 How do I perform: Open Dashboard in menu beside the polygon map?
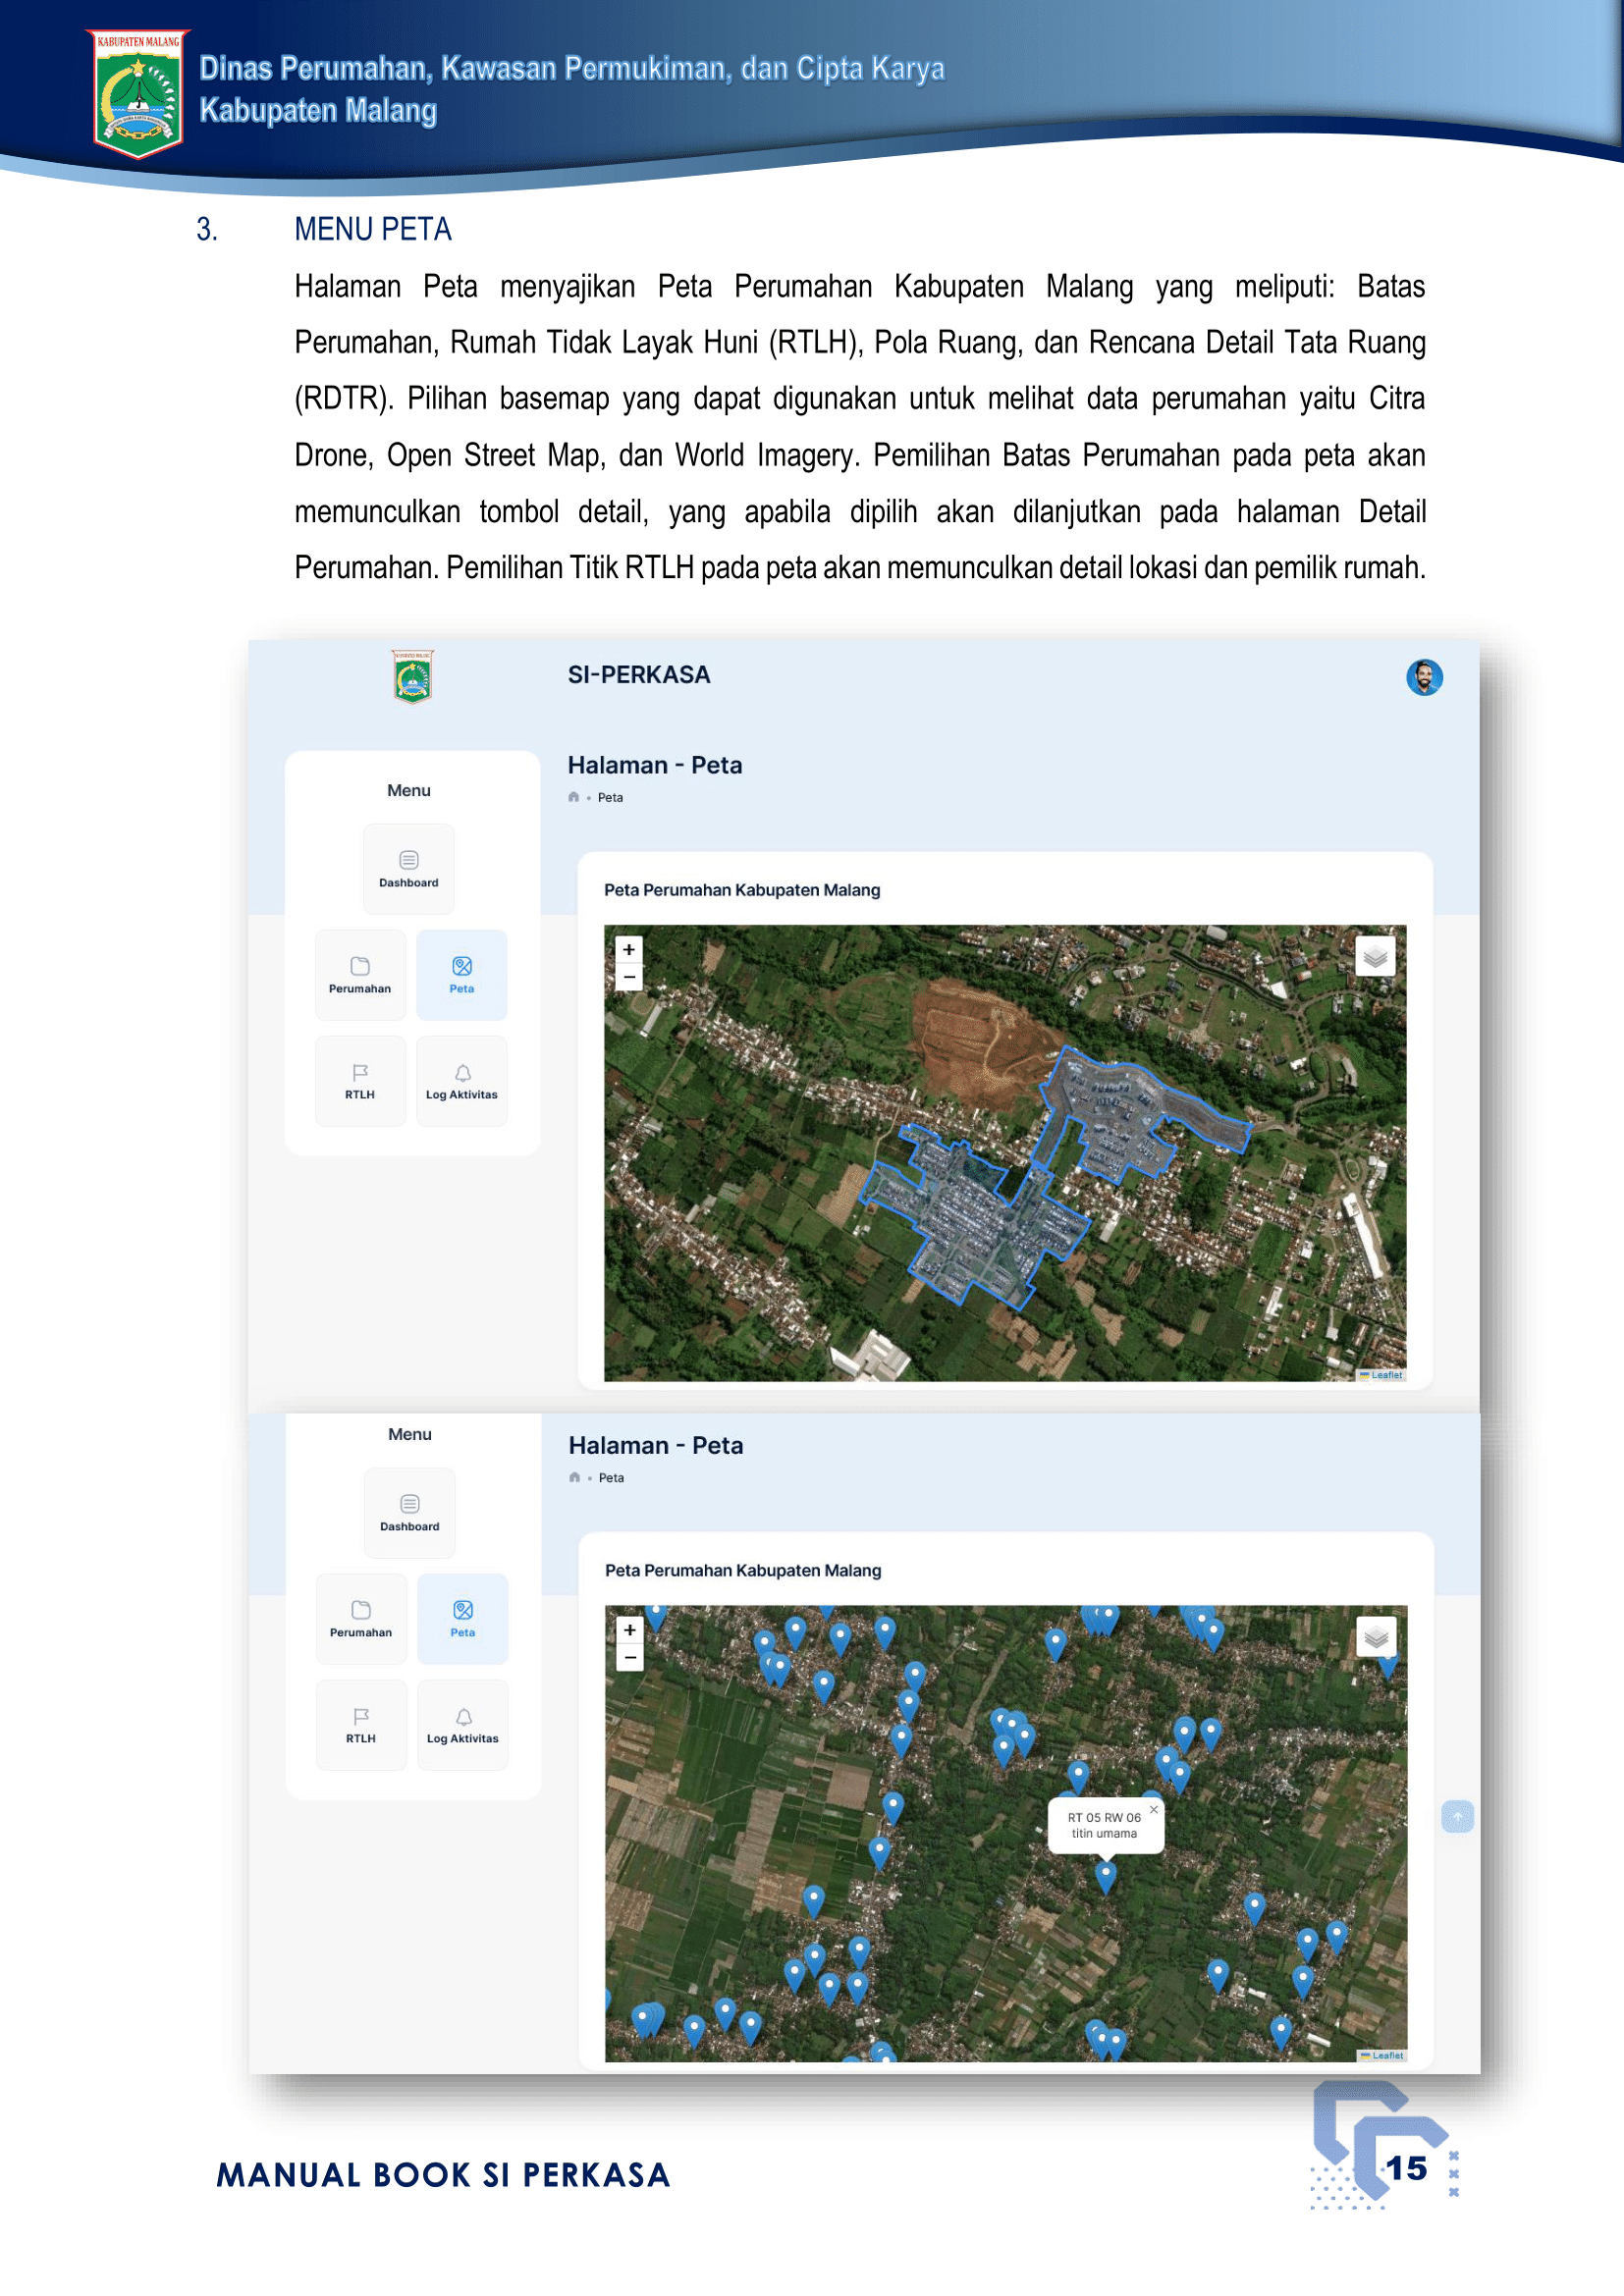click(x=408, y=868)
